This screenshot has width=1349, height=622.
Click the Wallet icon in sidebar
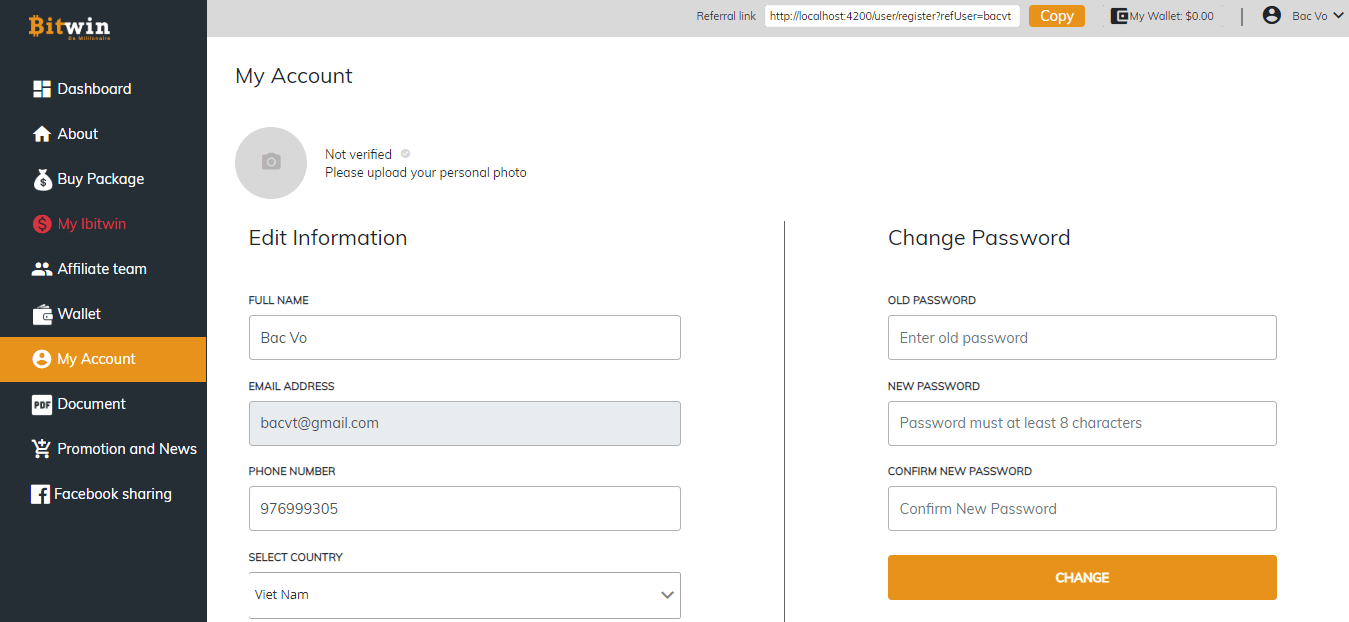42,314
